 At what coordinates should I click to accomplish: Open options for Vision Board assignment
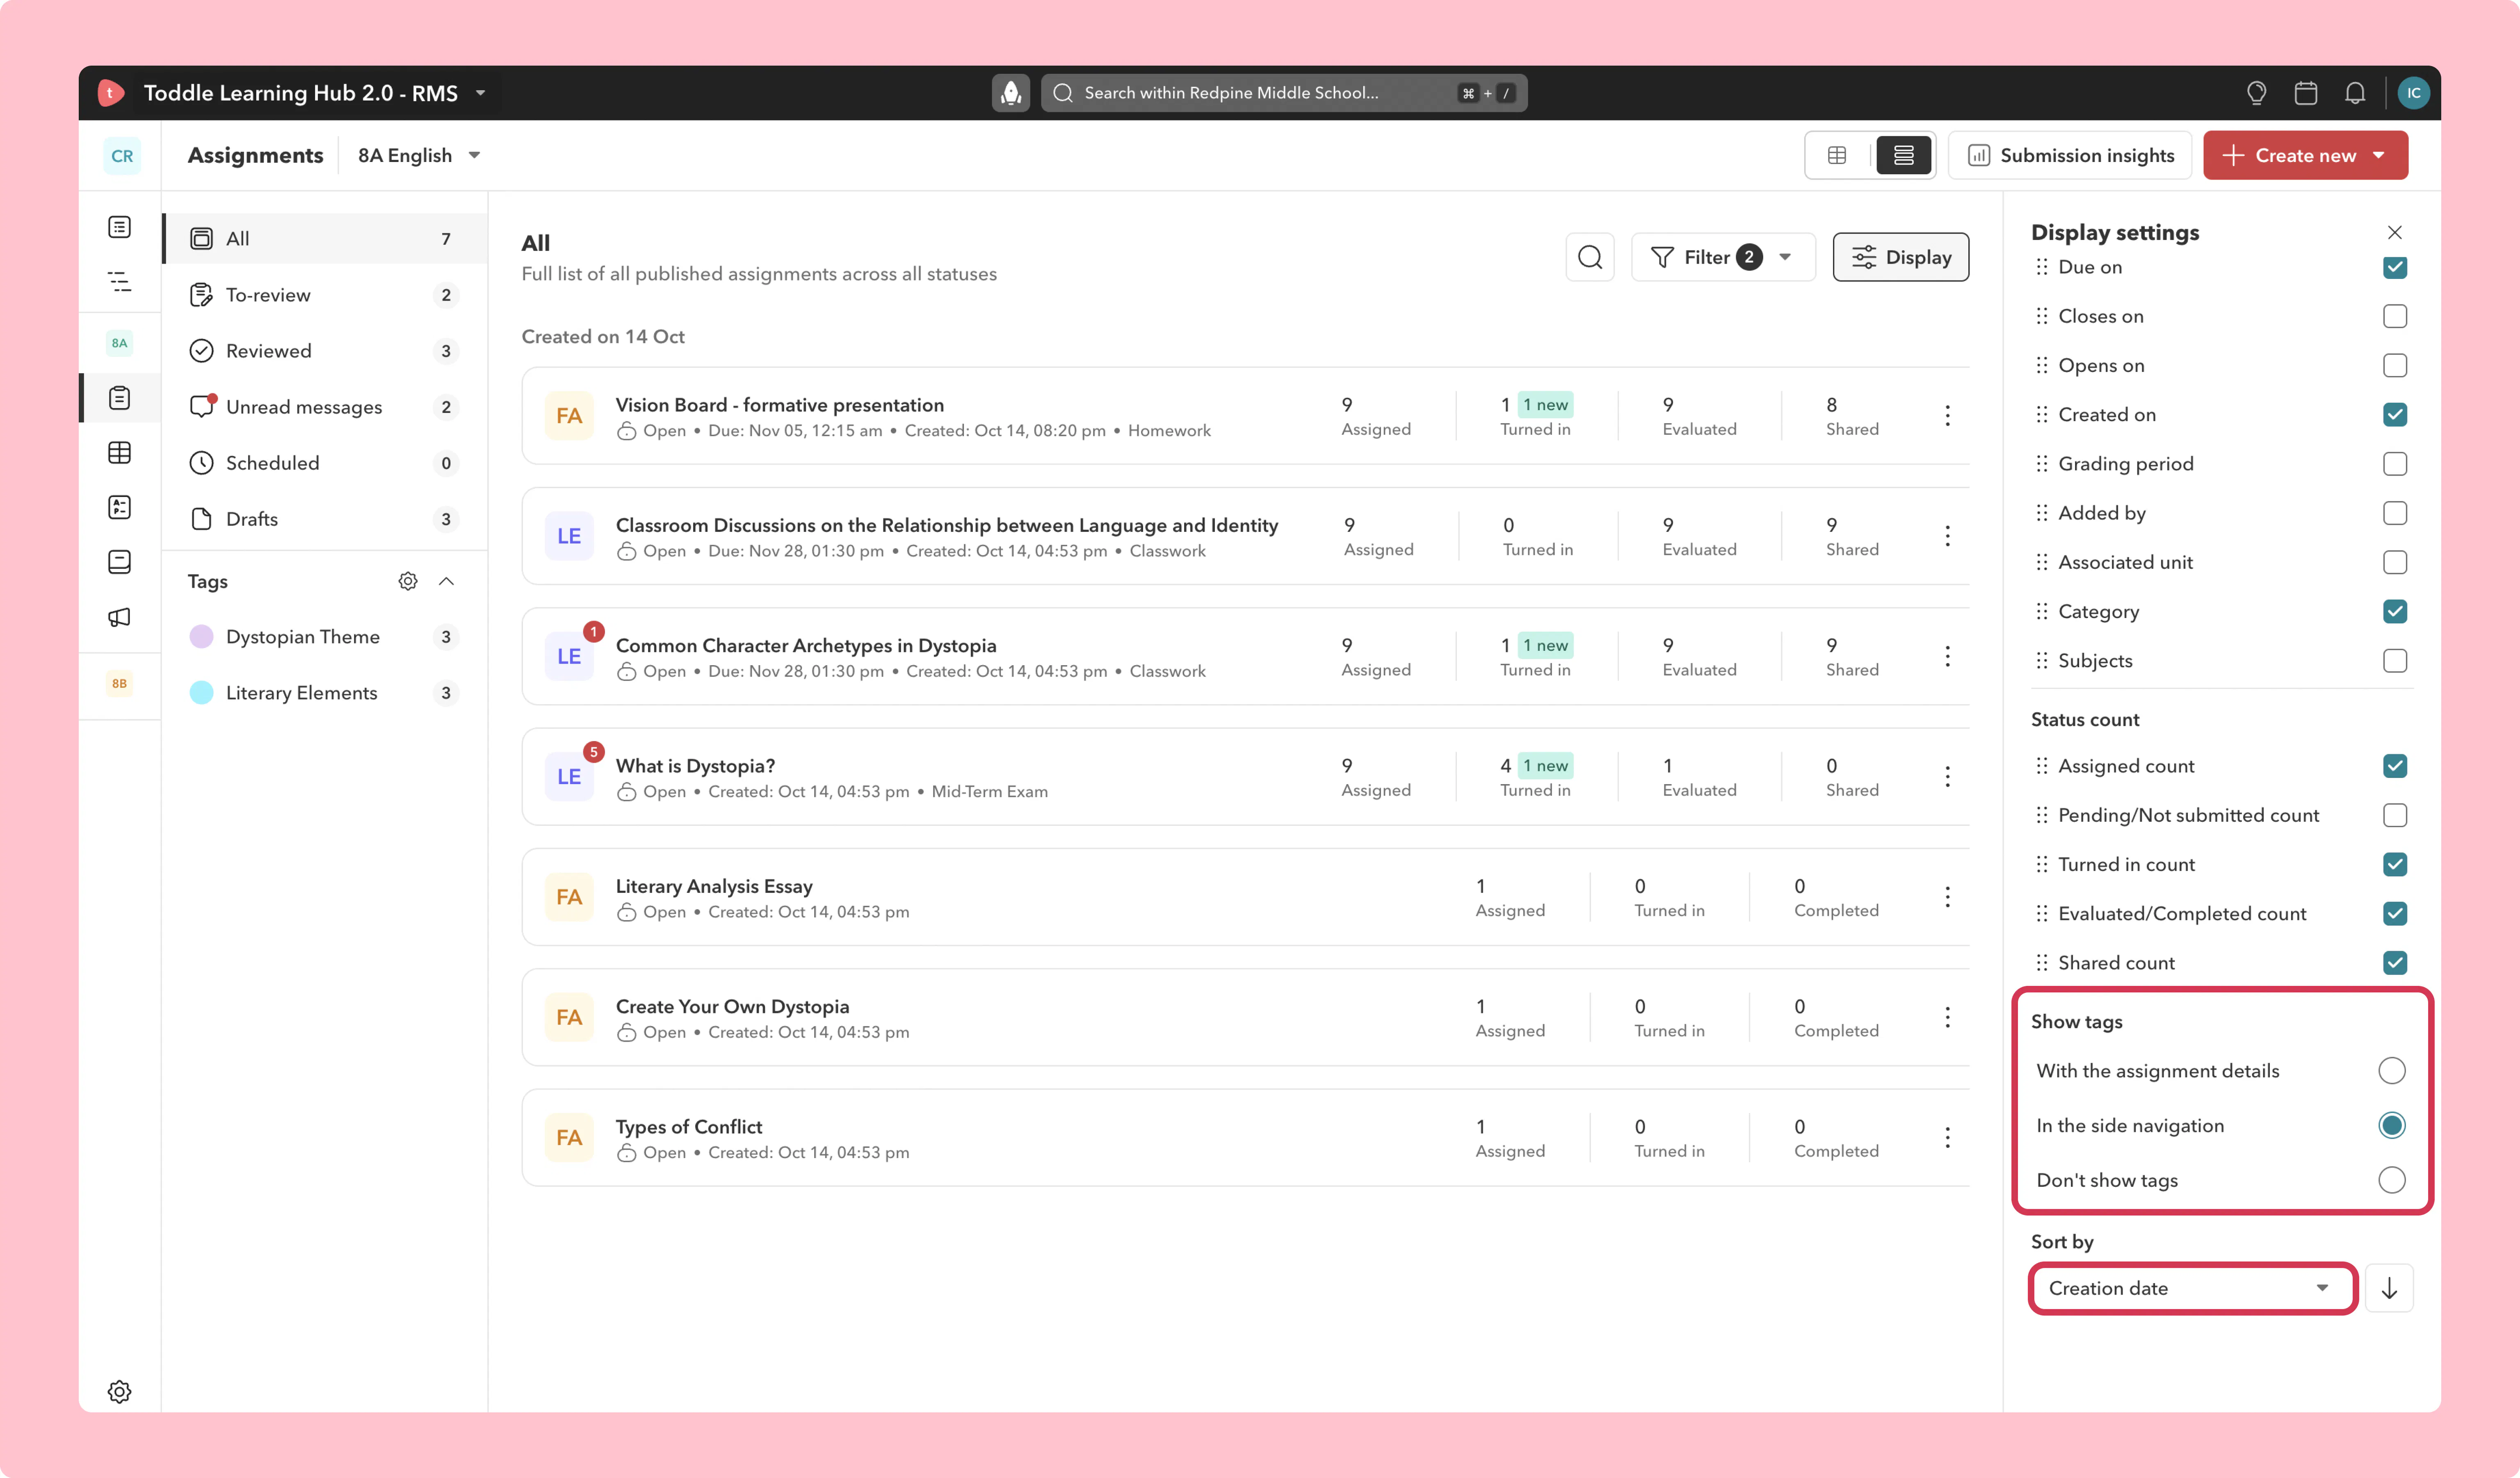(1947, 416)
